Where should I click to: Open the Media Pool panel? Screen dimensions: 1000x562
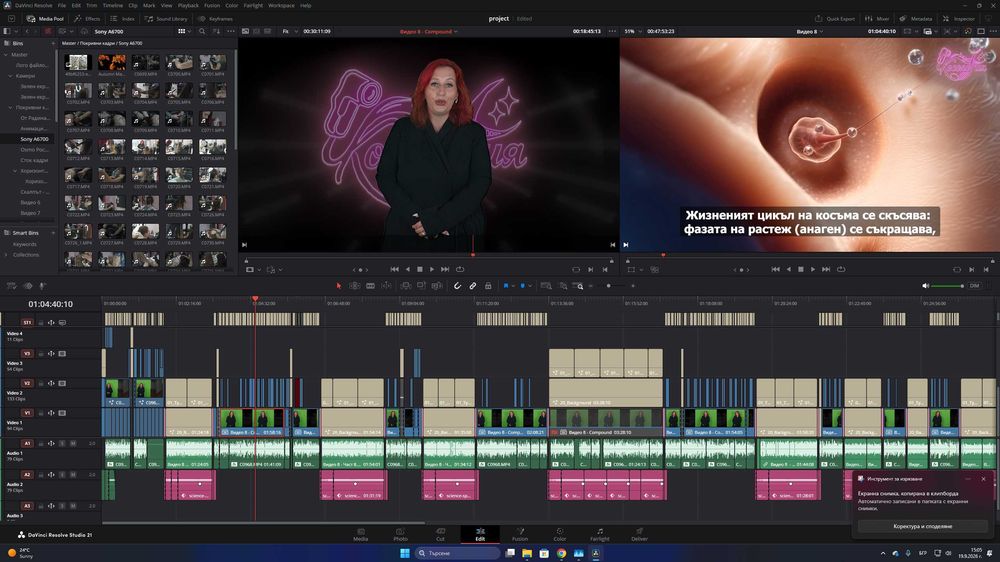pyautogui.click(x=45, y=18)
